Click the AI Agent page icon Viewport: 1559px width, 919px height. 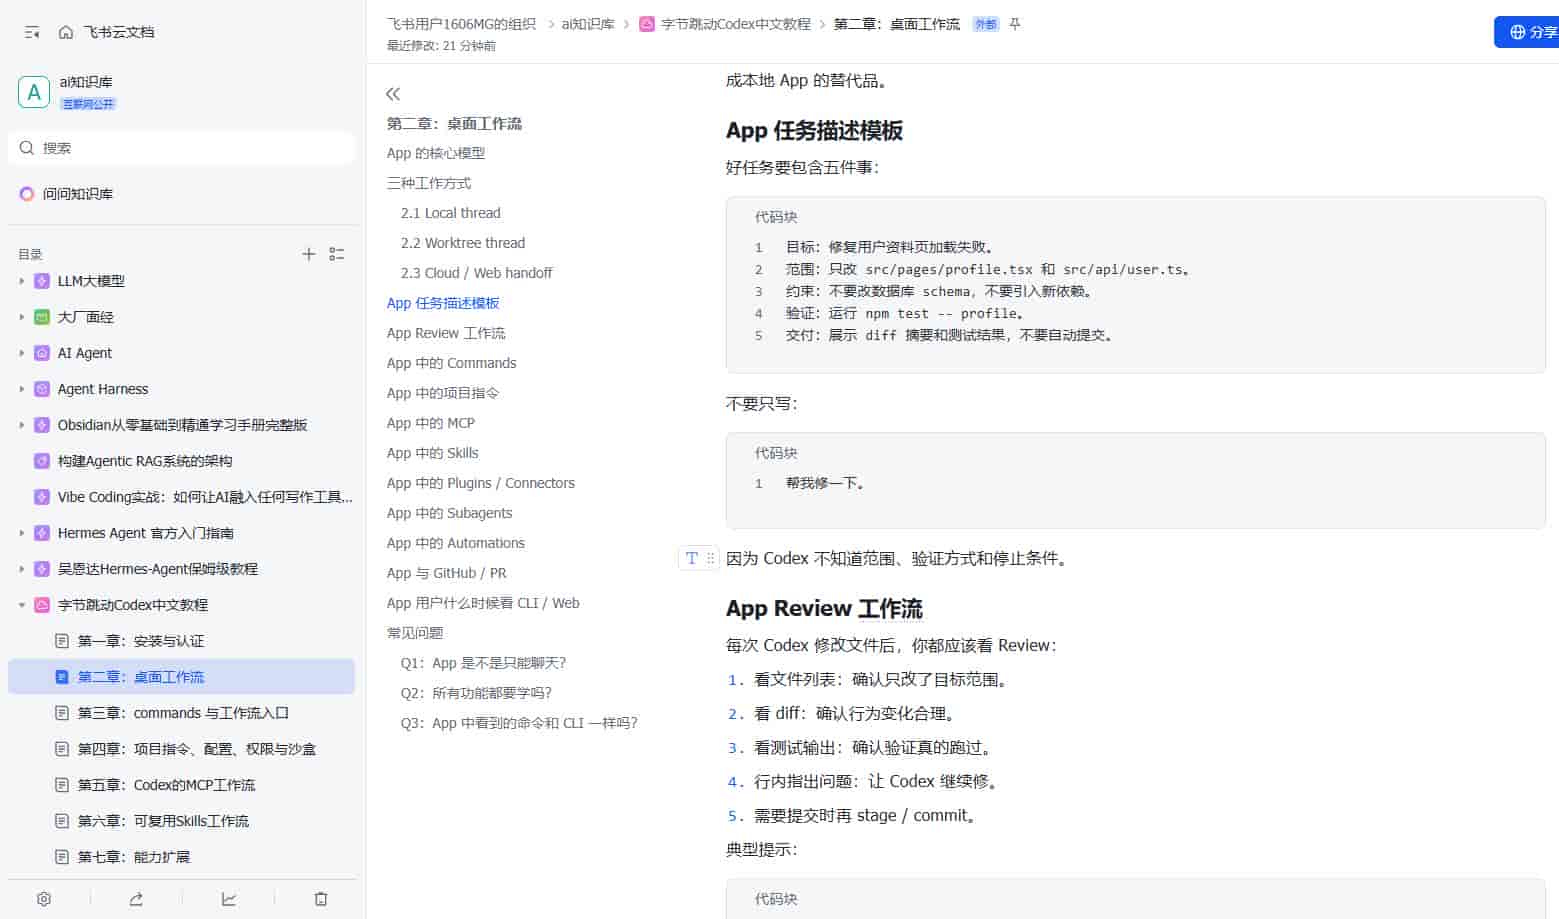tap(42, 353)
